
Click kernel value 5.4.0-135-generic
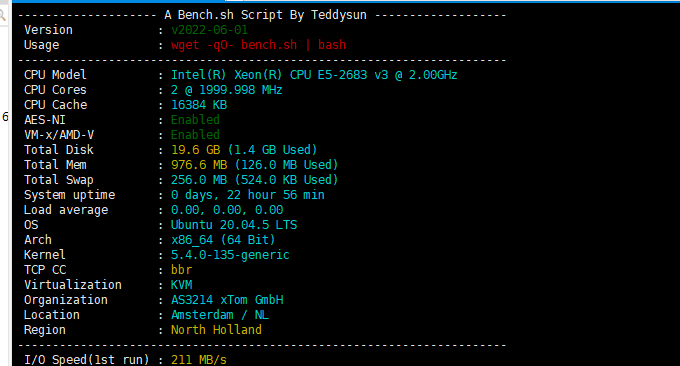pos(230,255)
